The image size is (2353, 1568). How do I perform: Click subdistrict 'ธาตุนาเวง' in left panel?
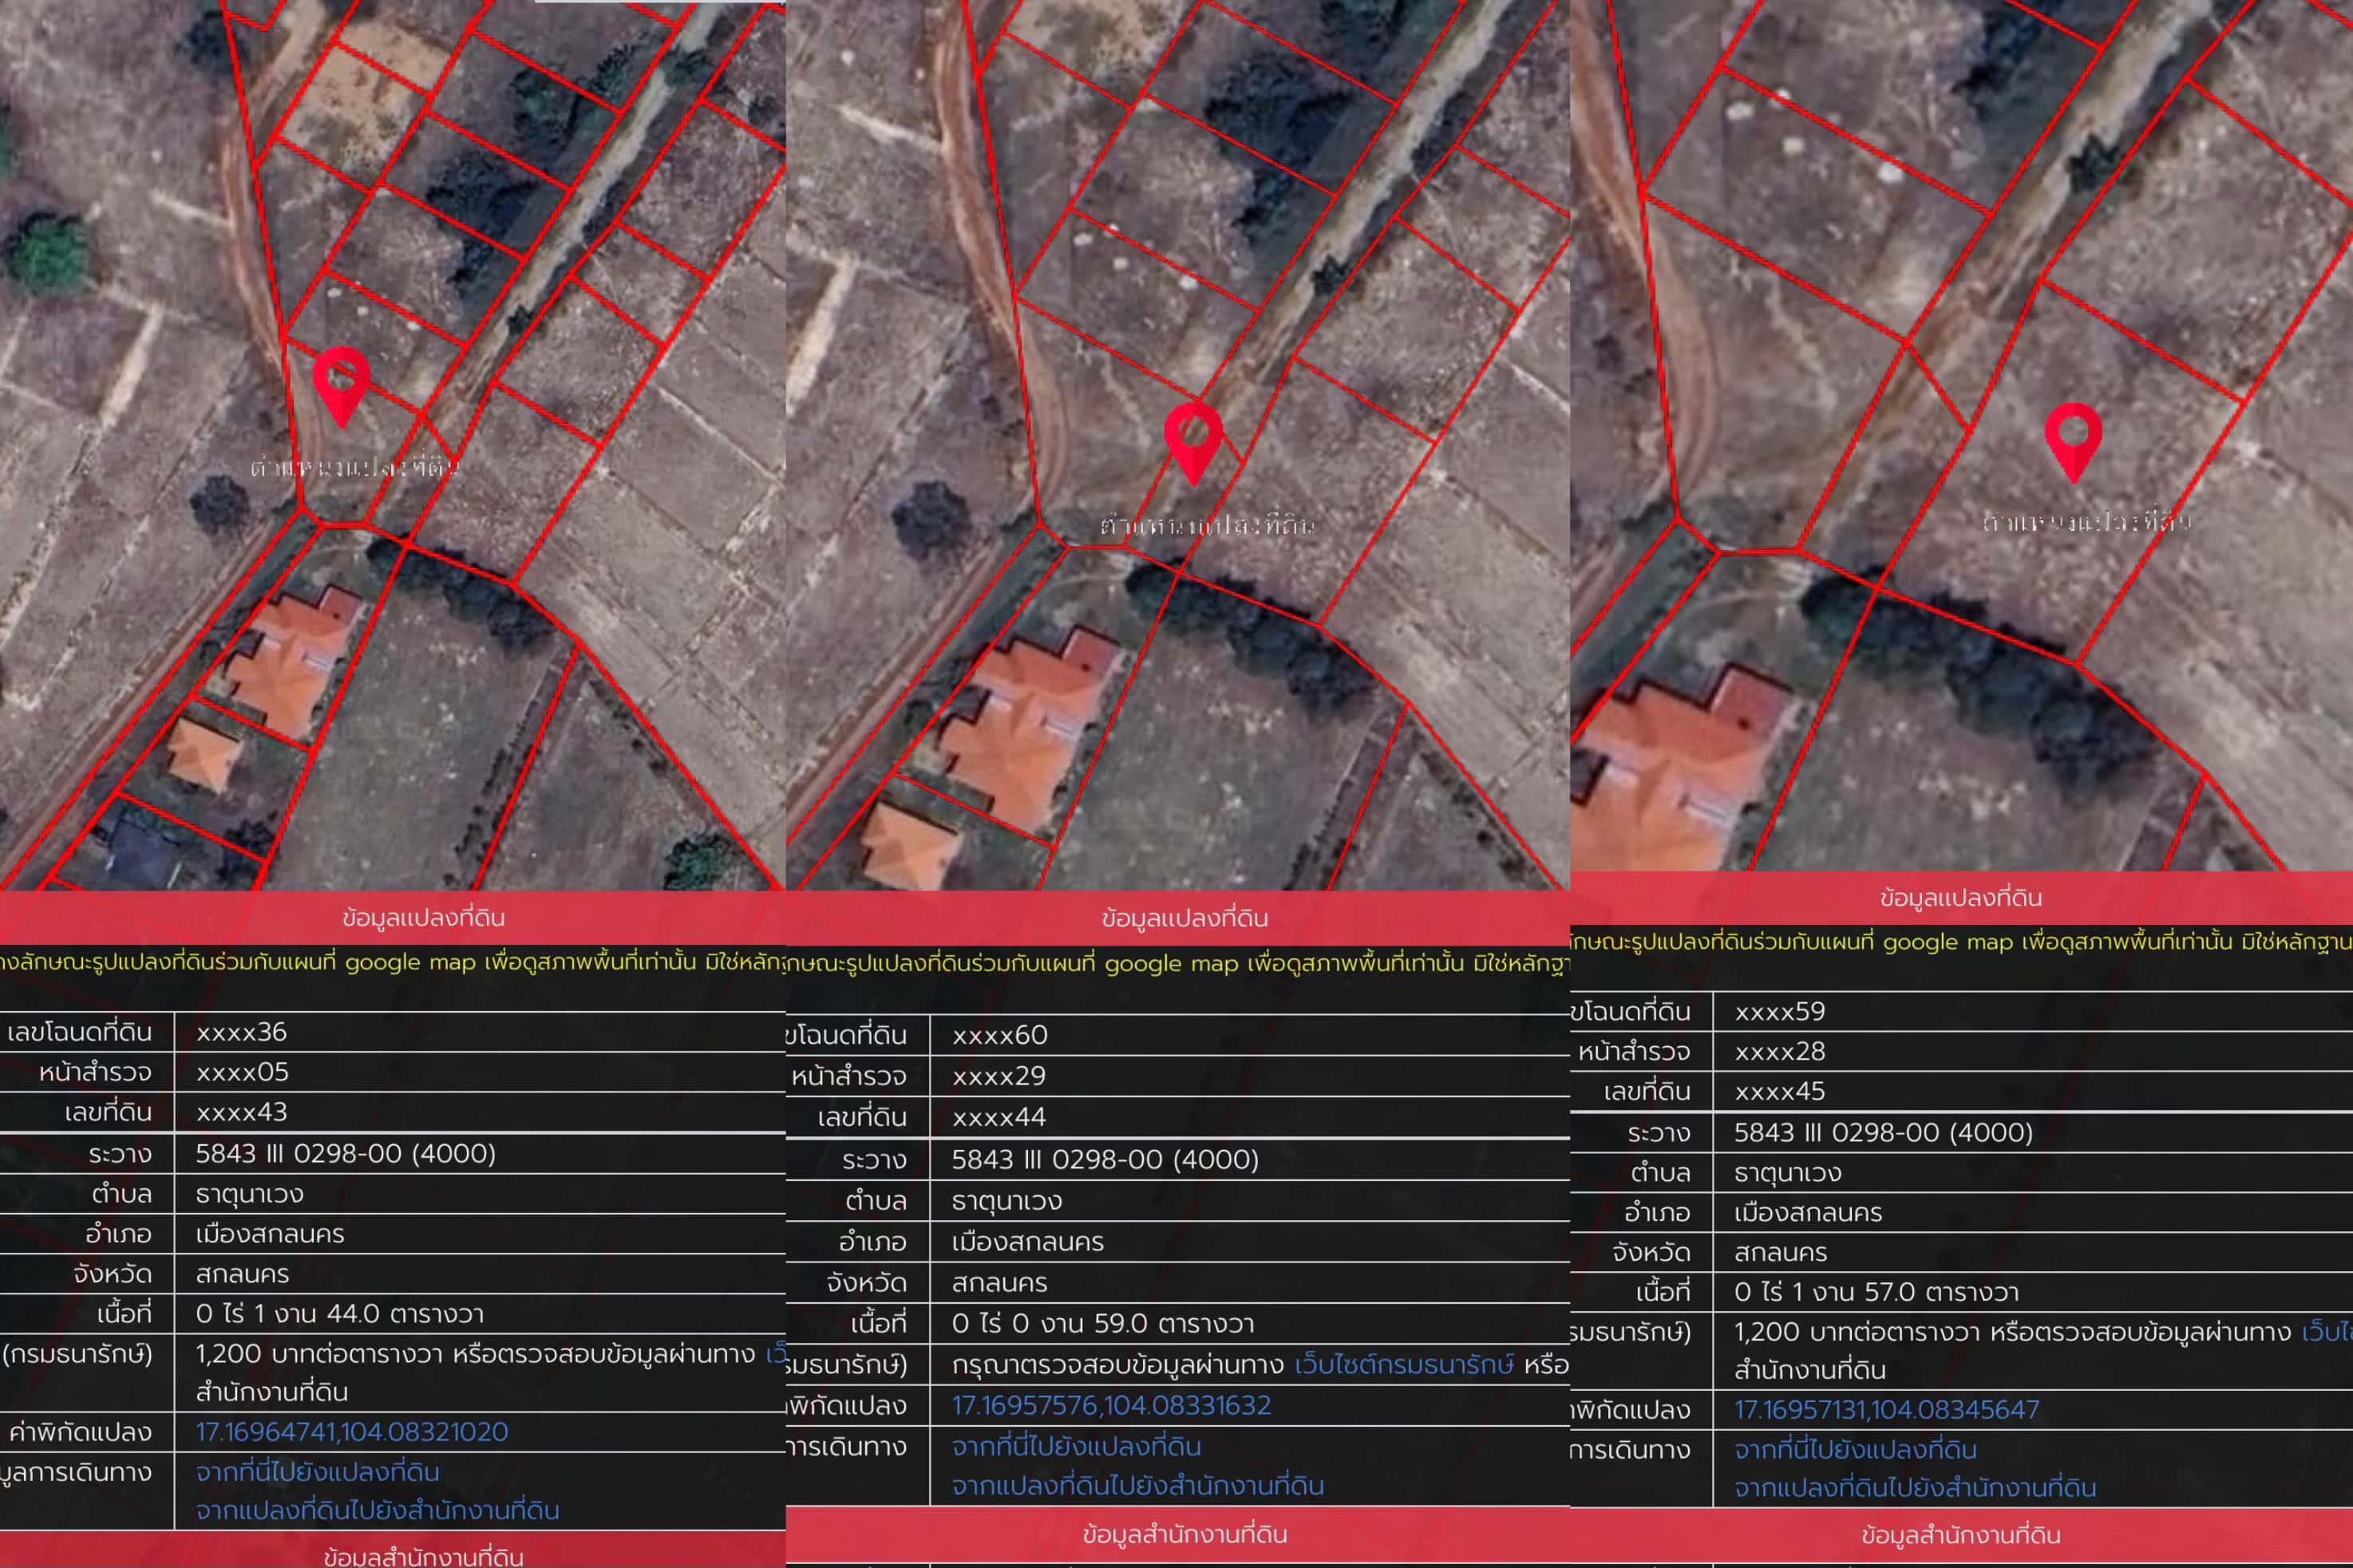click(x=249, y=1194)
